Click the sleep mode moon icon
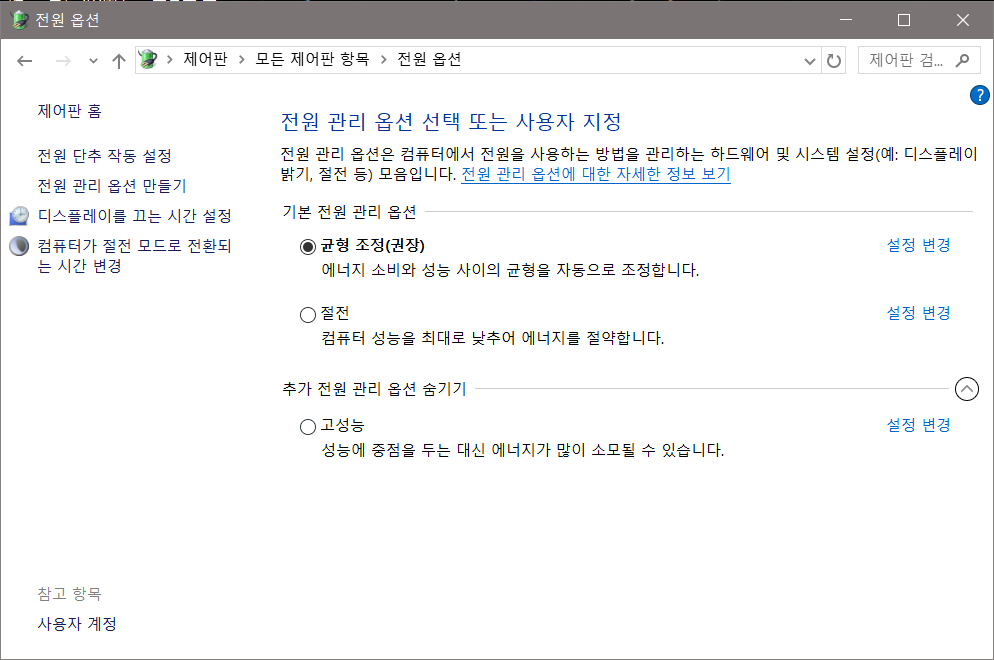Screen dimensions: 994x660 (19, 246)
